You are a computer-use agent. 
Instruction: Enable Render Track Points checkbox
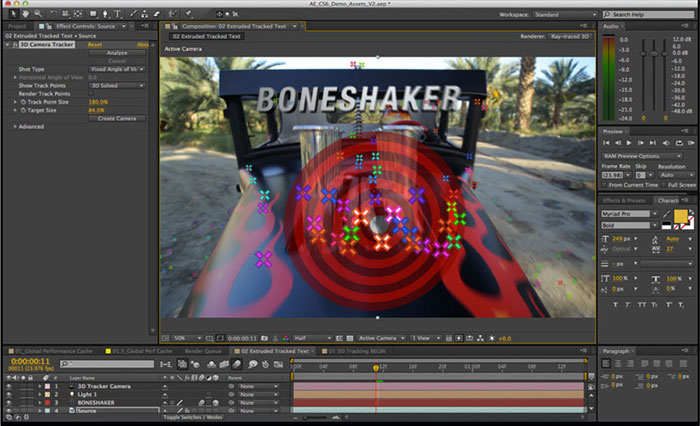coord(91,94)
